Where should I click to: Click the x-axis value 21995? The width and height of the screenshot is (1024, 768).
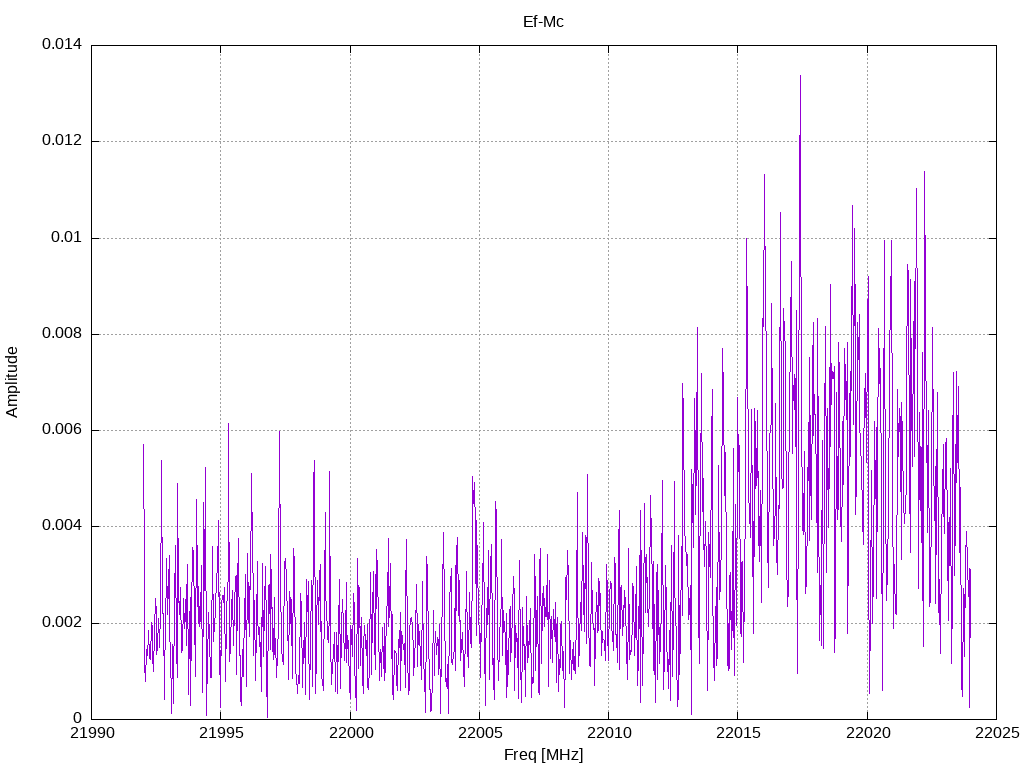click(x=221, y=733)
